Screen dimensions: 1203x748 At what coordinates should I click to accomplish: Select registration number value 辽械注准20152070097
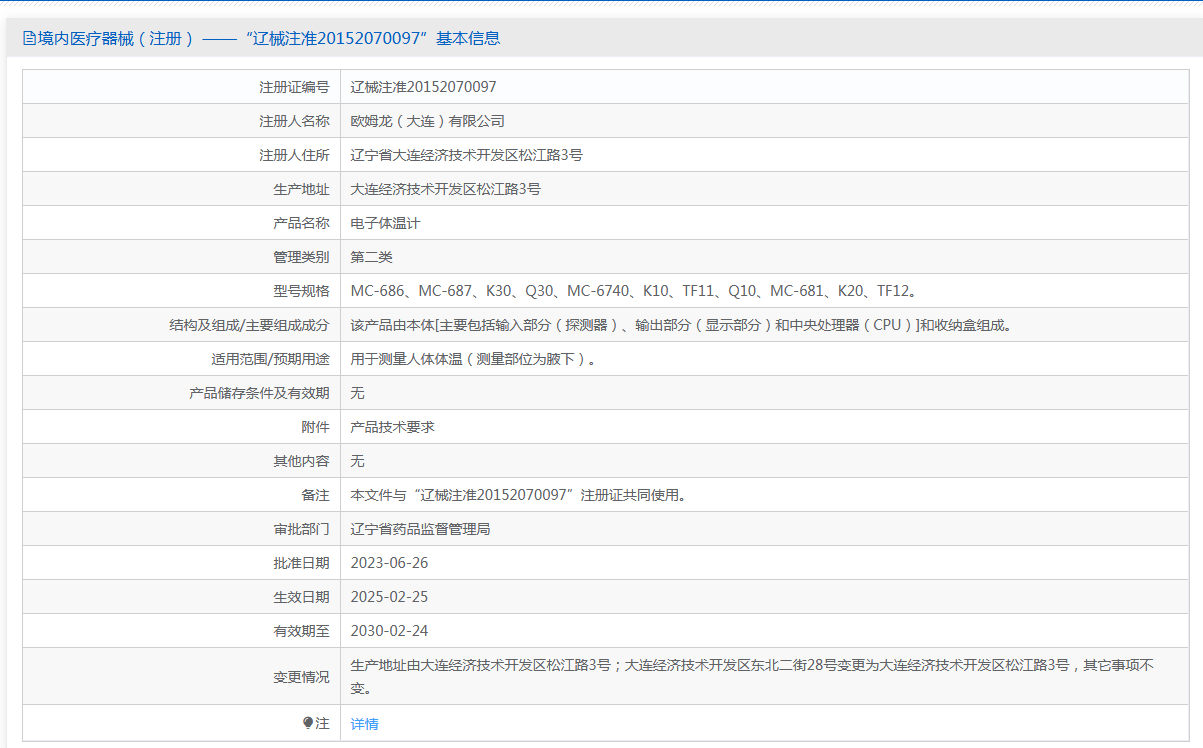tap(424, 87)
